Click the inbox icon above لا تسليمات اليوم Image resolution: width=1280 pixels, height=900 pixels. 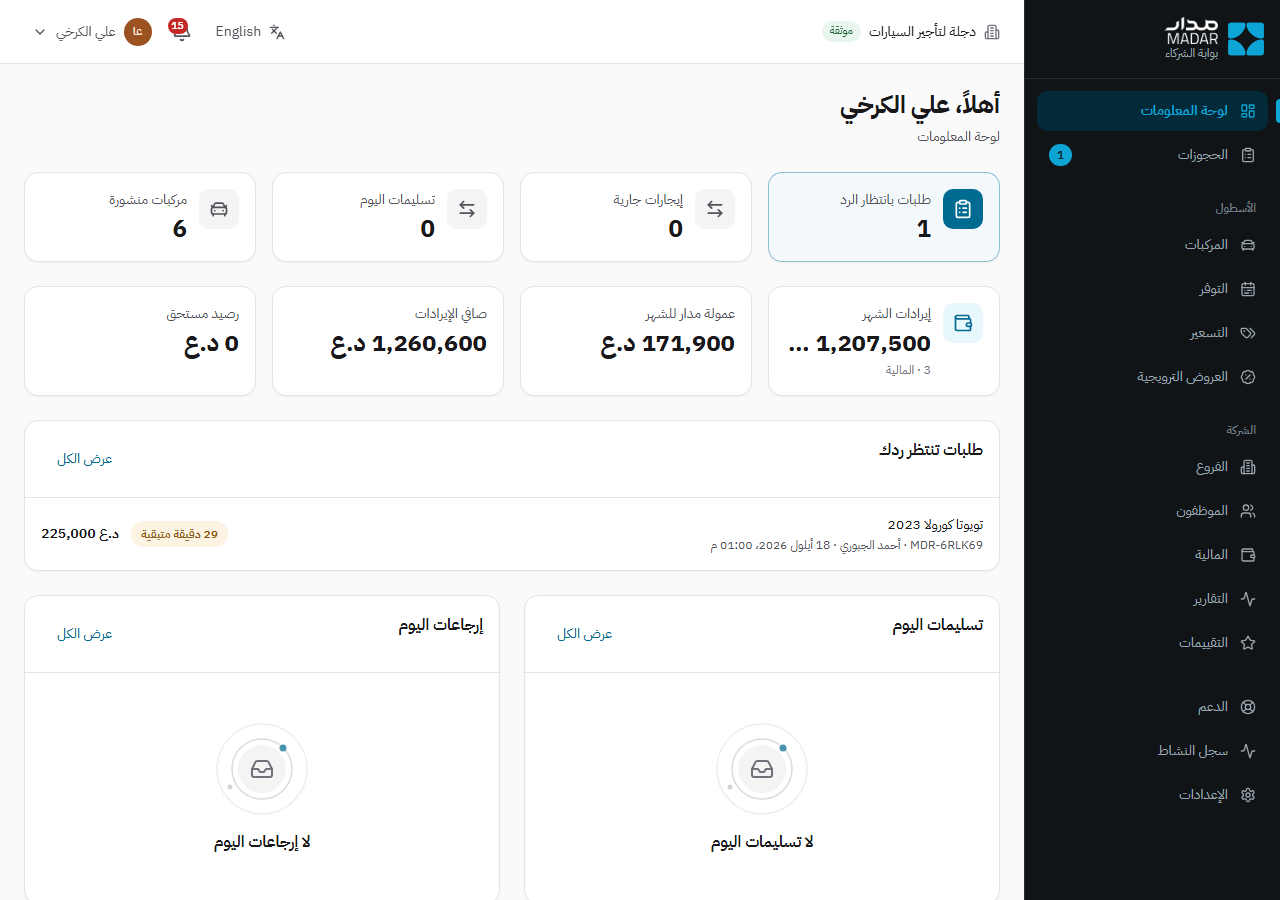pos(762,769)
